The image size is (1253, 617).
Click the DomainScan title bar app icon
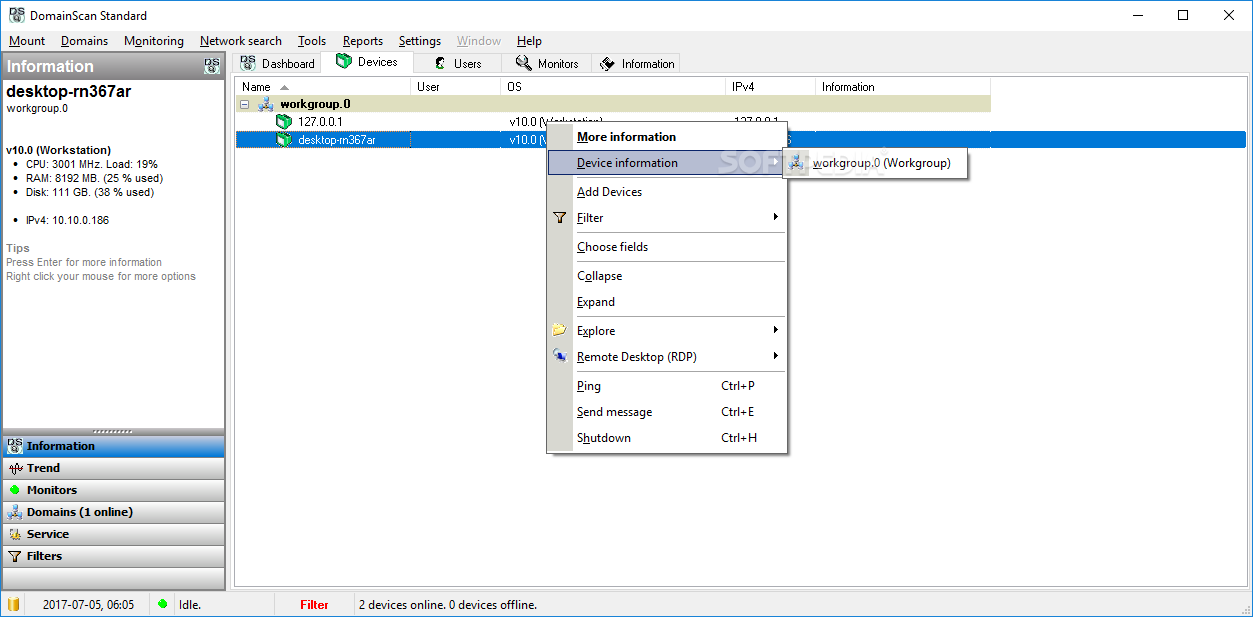click(x=17, y=15)
